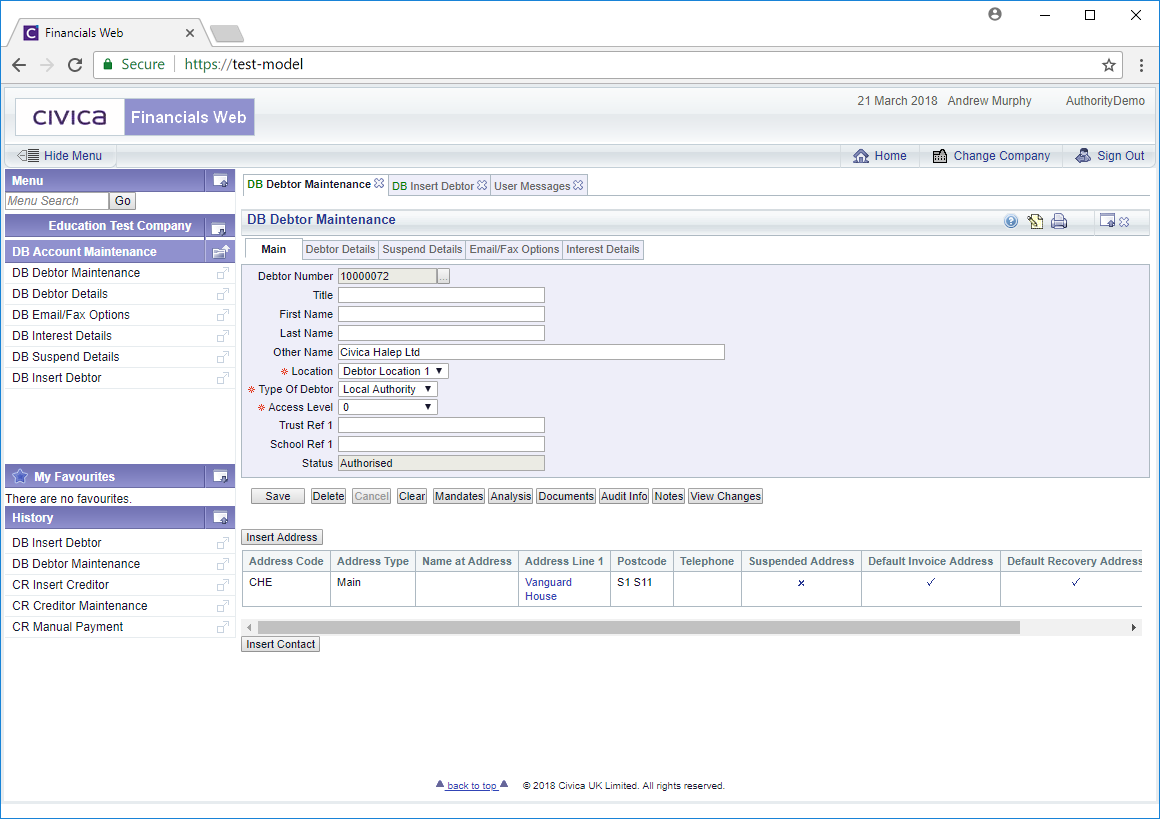
Task: Close the User Messages tab
Action: click(579, 185)
